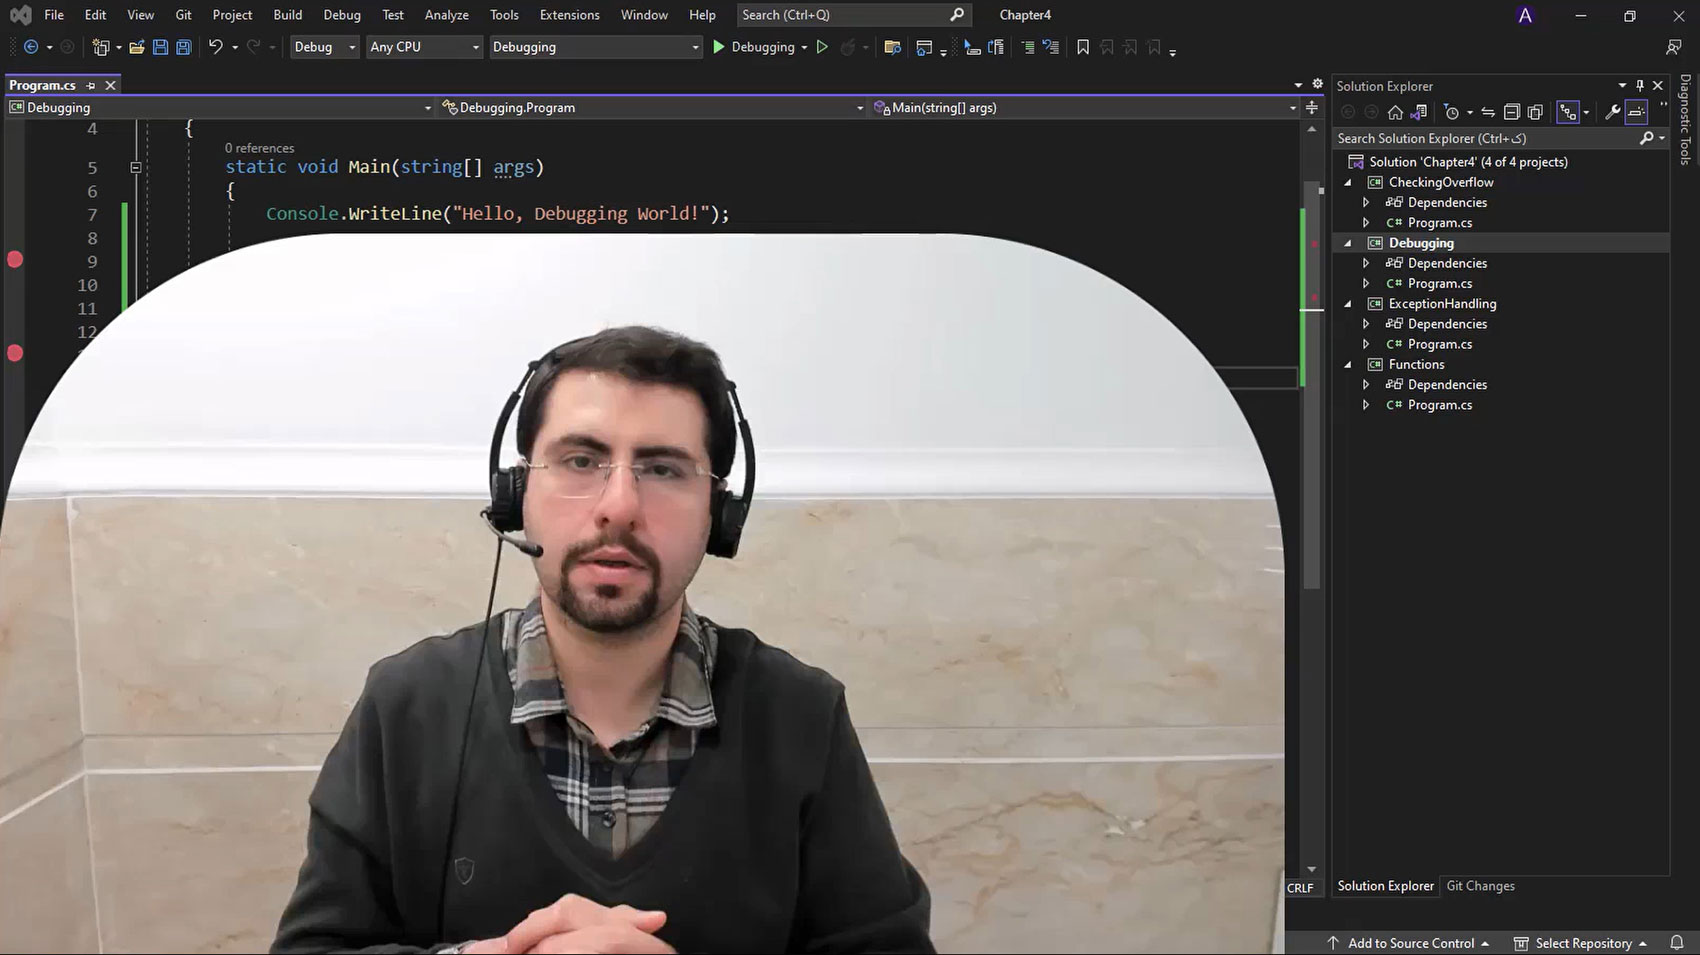
Task: Click Sync with Active Document arrows icon
Action: tap(1488, 112)
